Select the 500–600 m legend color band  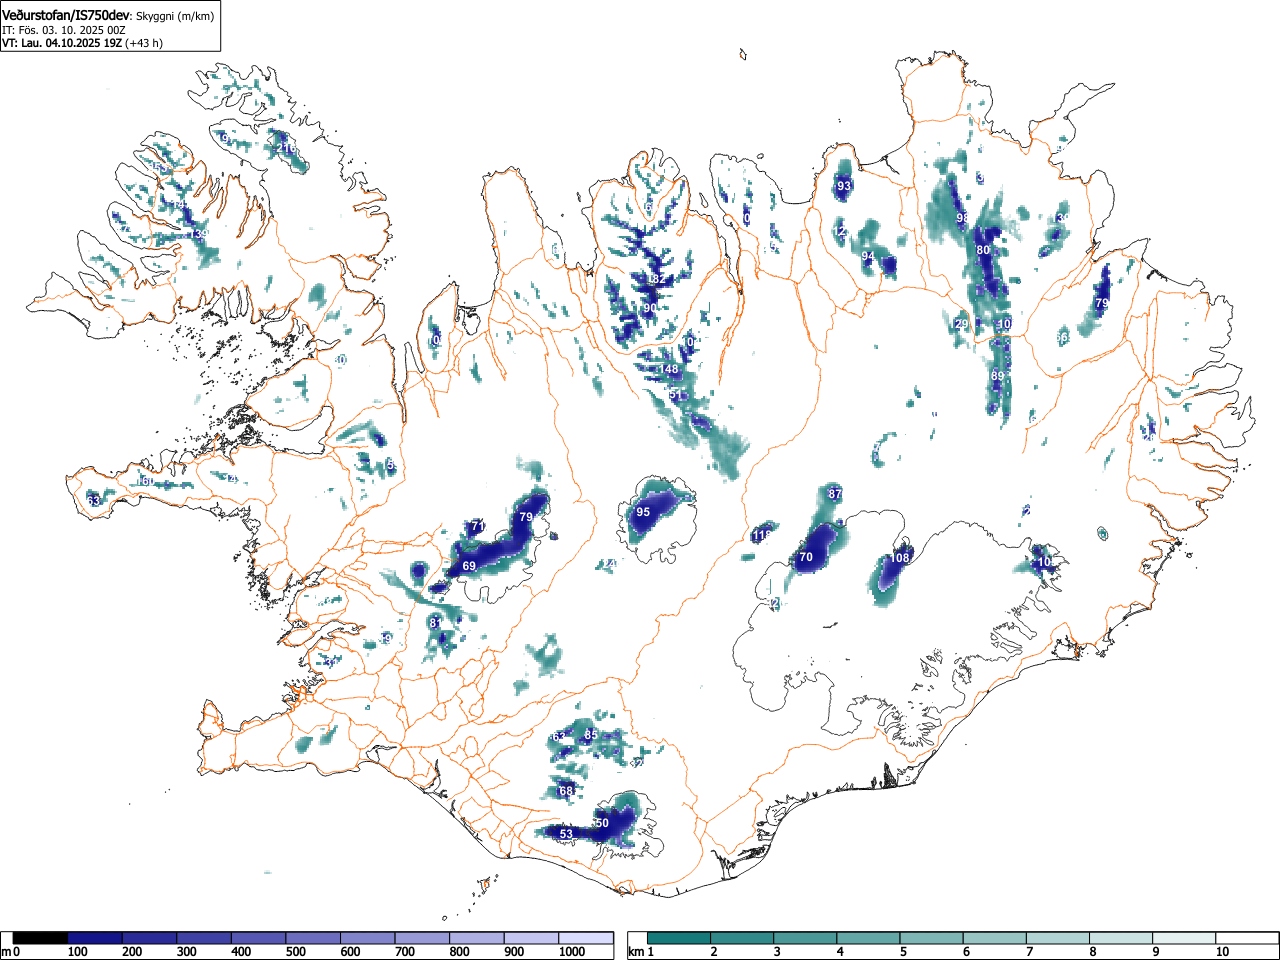tap(313, 938)
